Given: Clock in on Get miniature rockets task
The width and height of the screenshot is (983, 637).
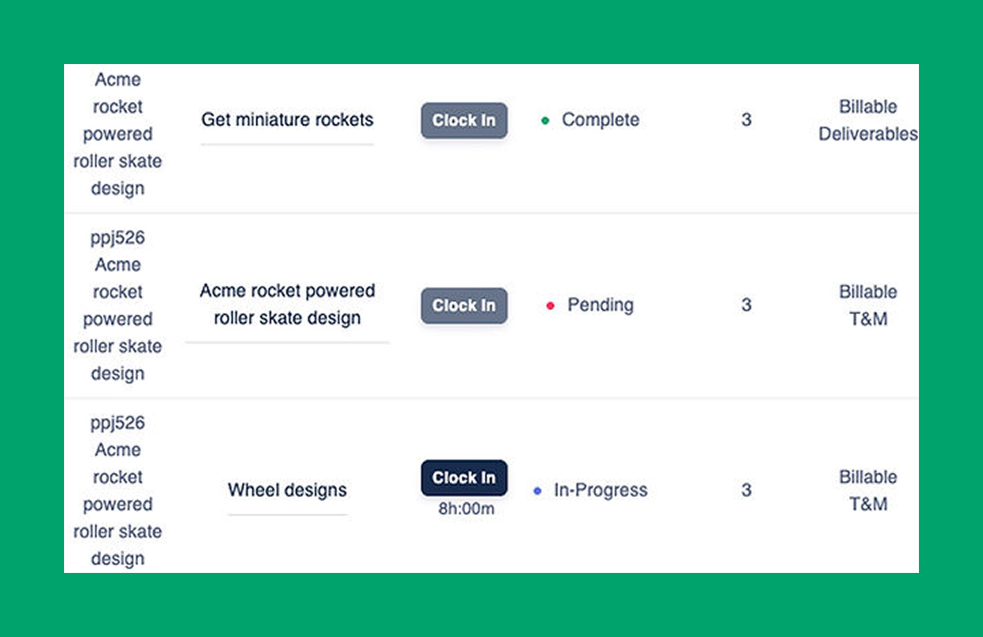Looking at the screenshot, I should pos(464,120).
